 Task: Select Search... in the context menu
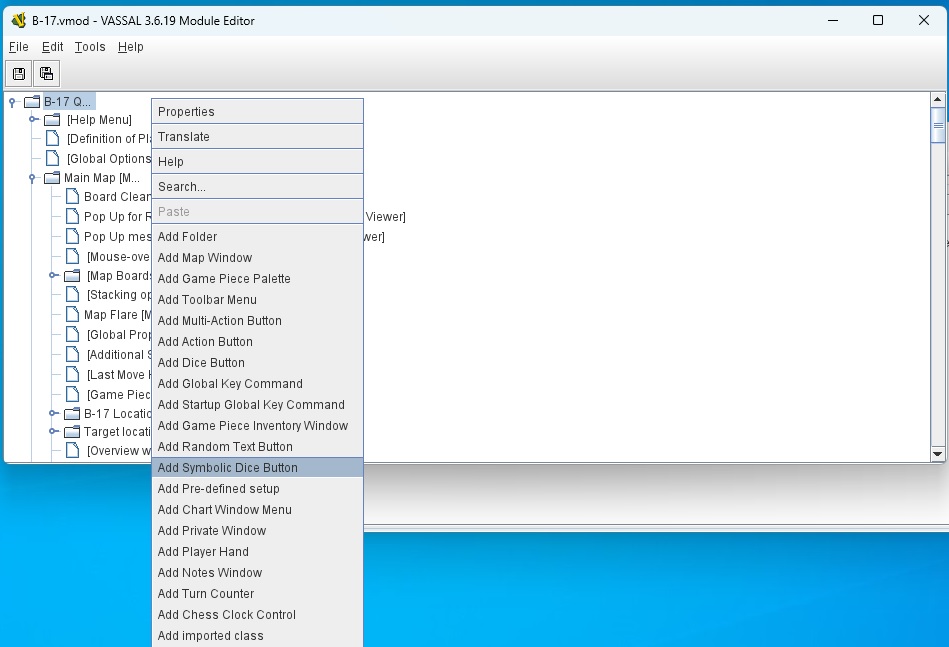pyautogui.click(x=257, y=186)
